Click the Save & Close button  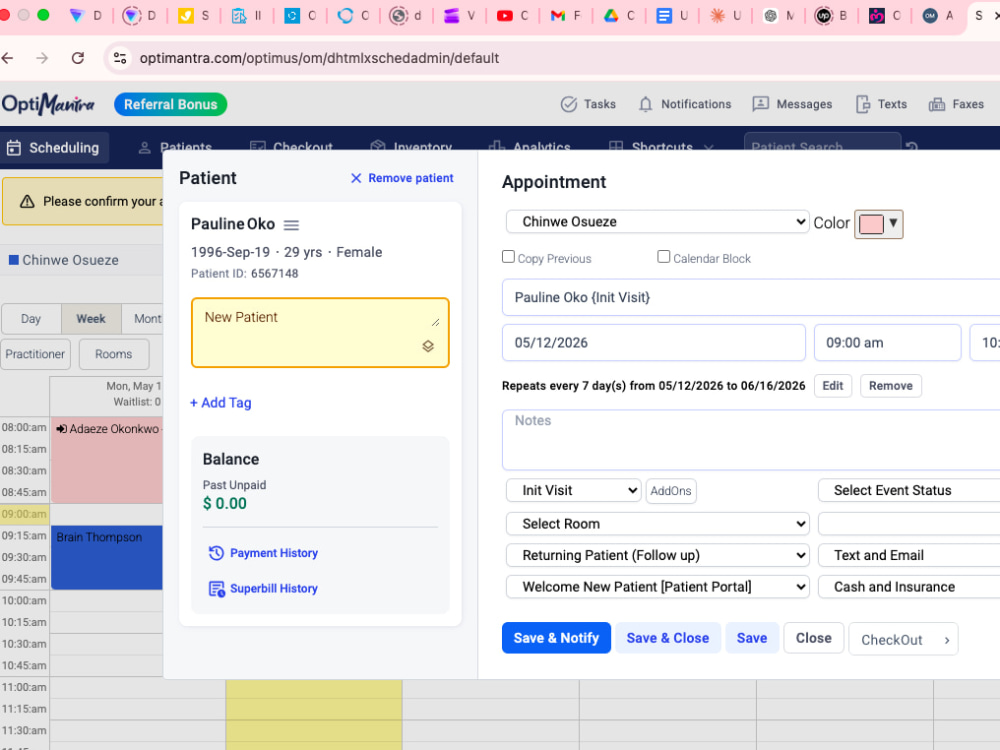tap(668, 638)
